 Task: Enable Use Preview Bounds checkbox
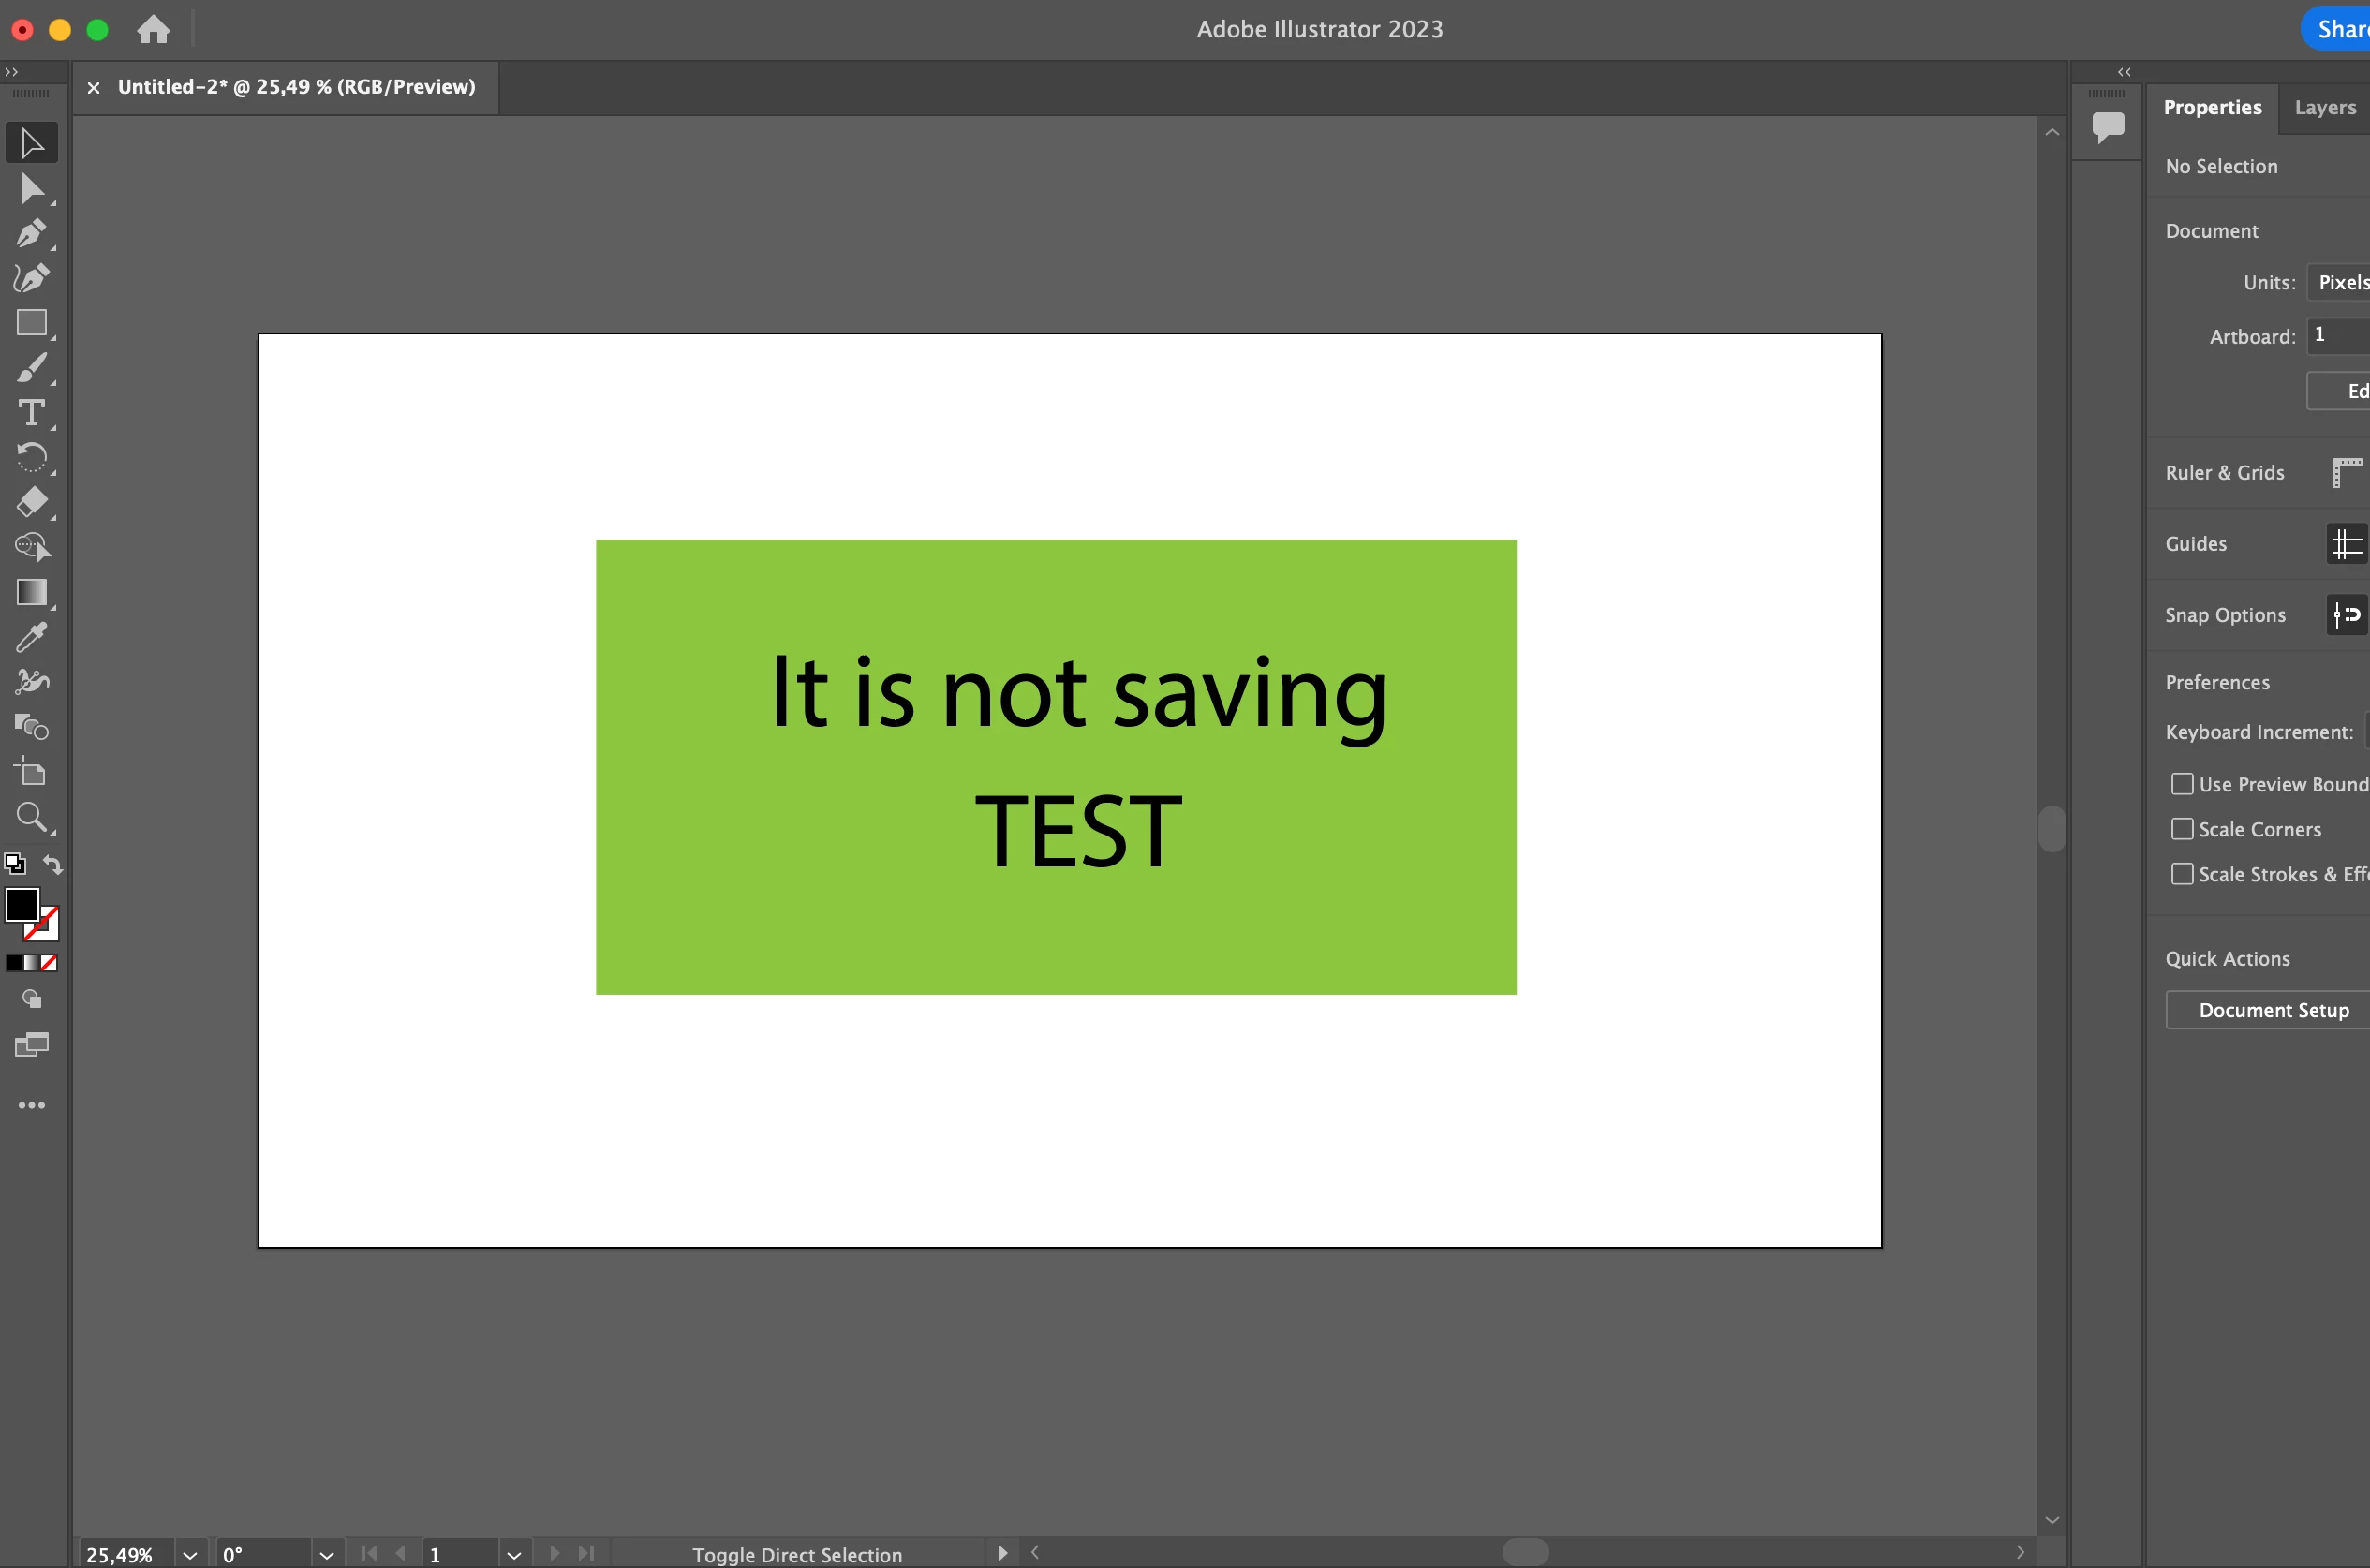tap(2181, 784)
